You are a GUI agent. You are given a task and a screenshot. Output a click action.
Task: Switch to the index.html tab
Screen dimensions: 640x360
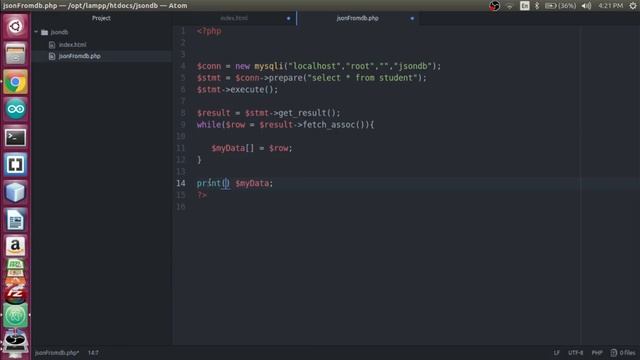[234, 18]
